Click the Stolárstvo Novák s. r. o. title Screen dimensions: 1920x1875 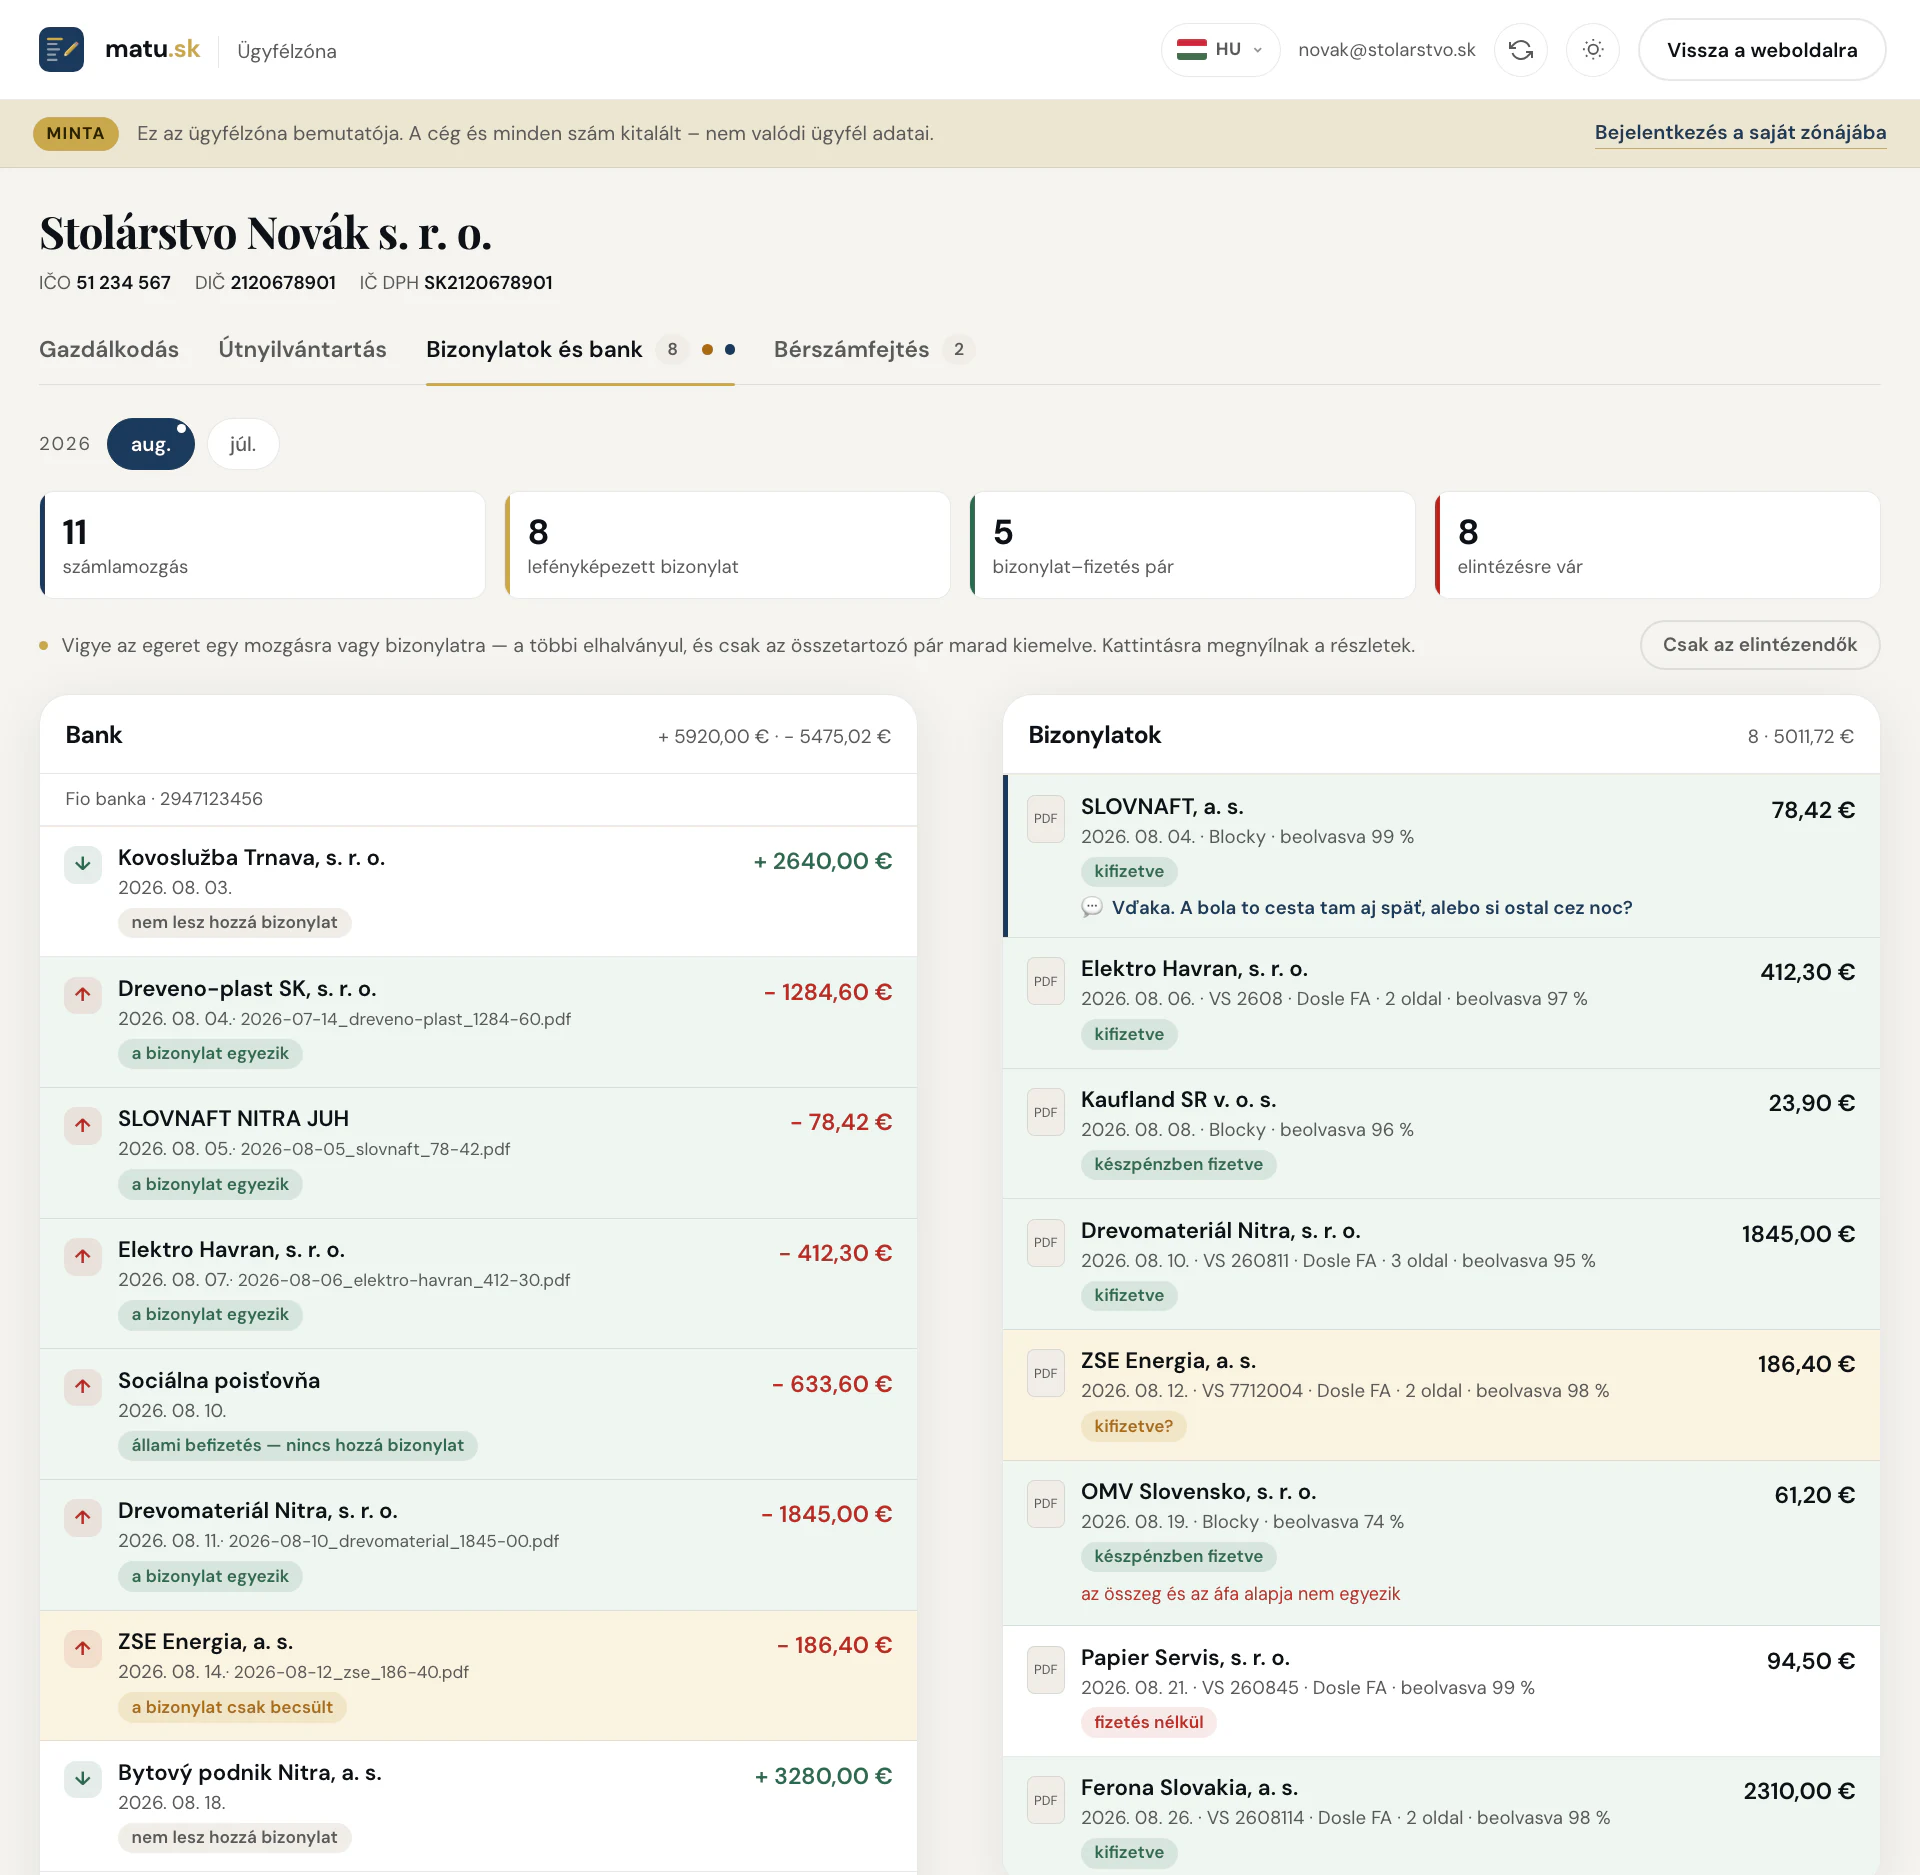click(x=265, y=232)
